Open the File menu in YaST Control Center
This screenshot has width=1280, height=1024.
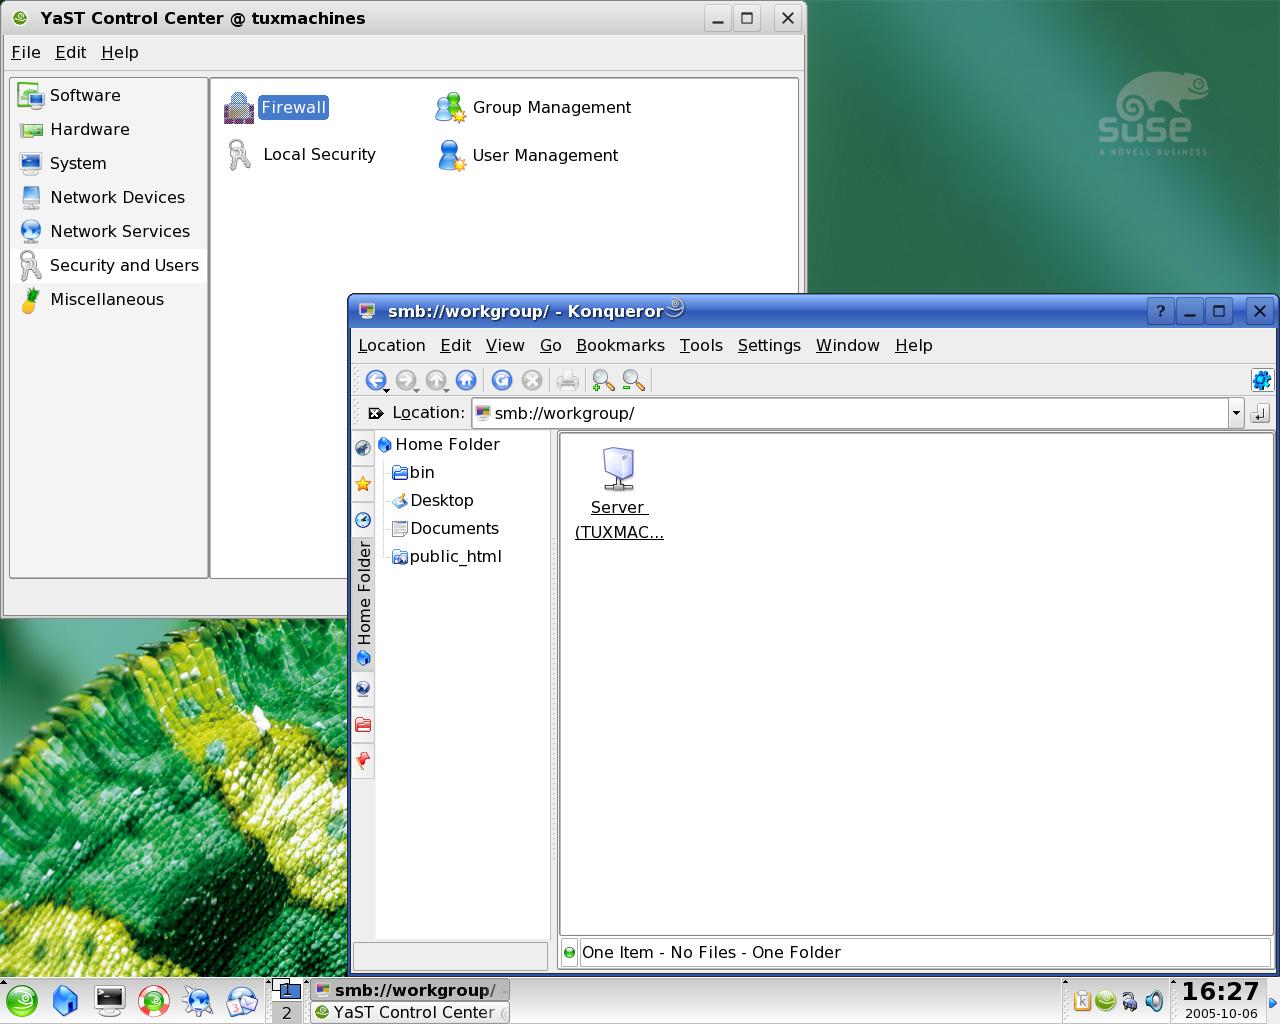26,52
